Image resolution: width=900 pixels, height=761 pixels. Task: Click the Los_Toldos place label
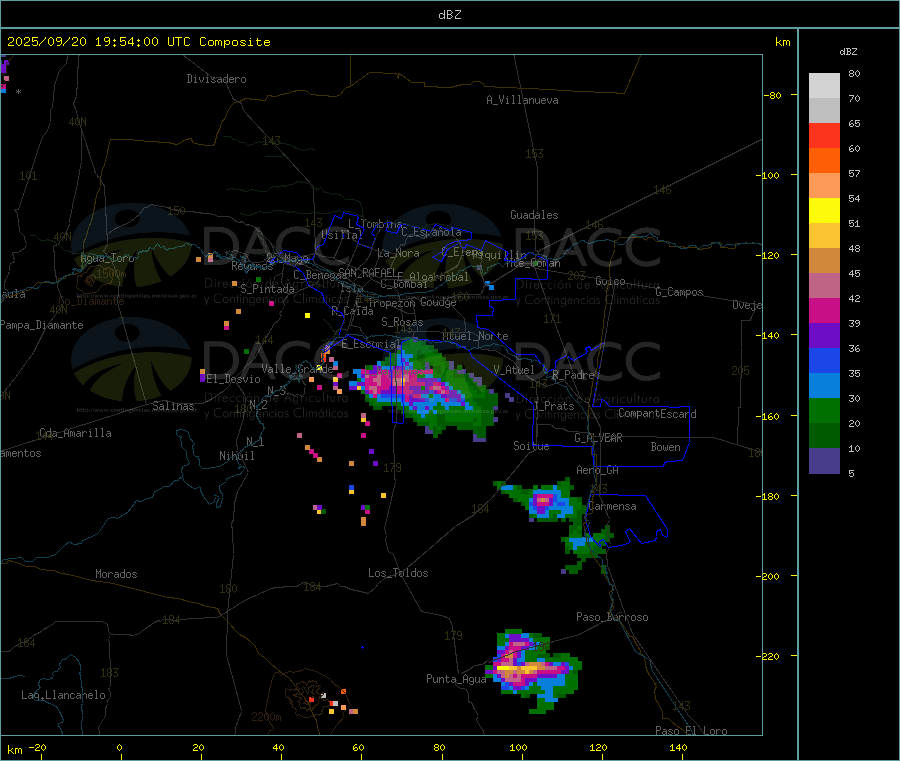[398, 573]
